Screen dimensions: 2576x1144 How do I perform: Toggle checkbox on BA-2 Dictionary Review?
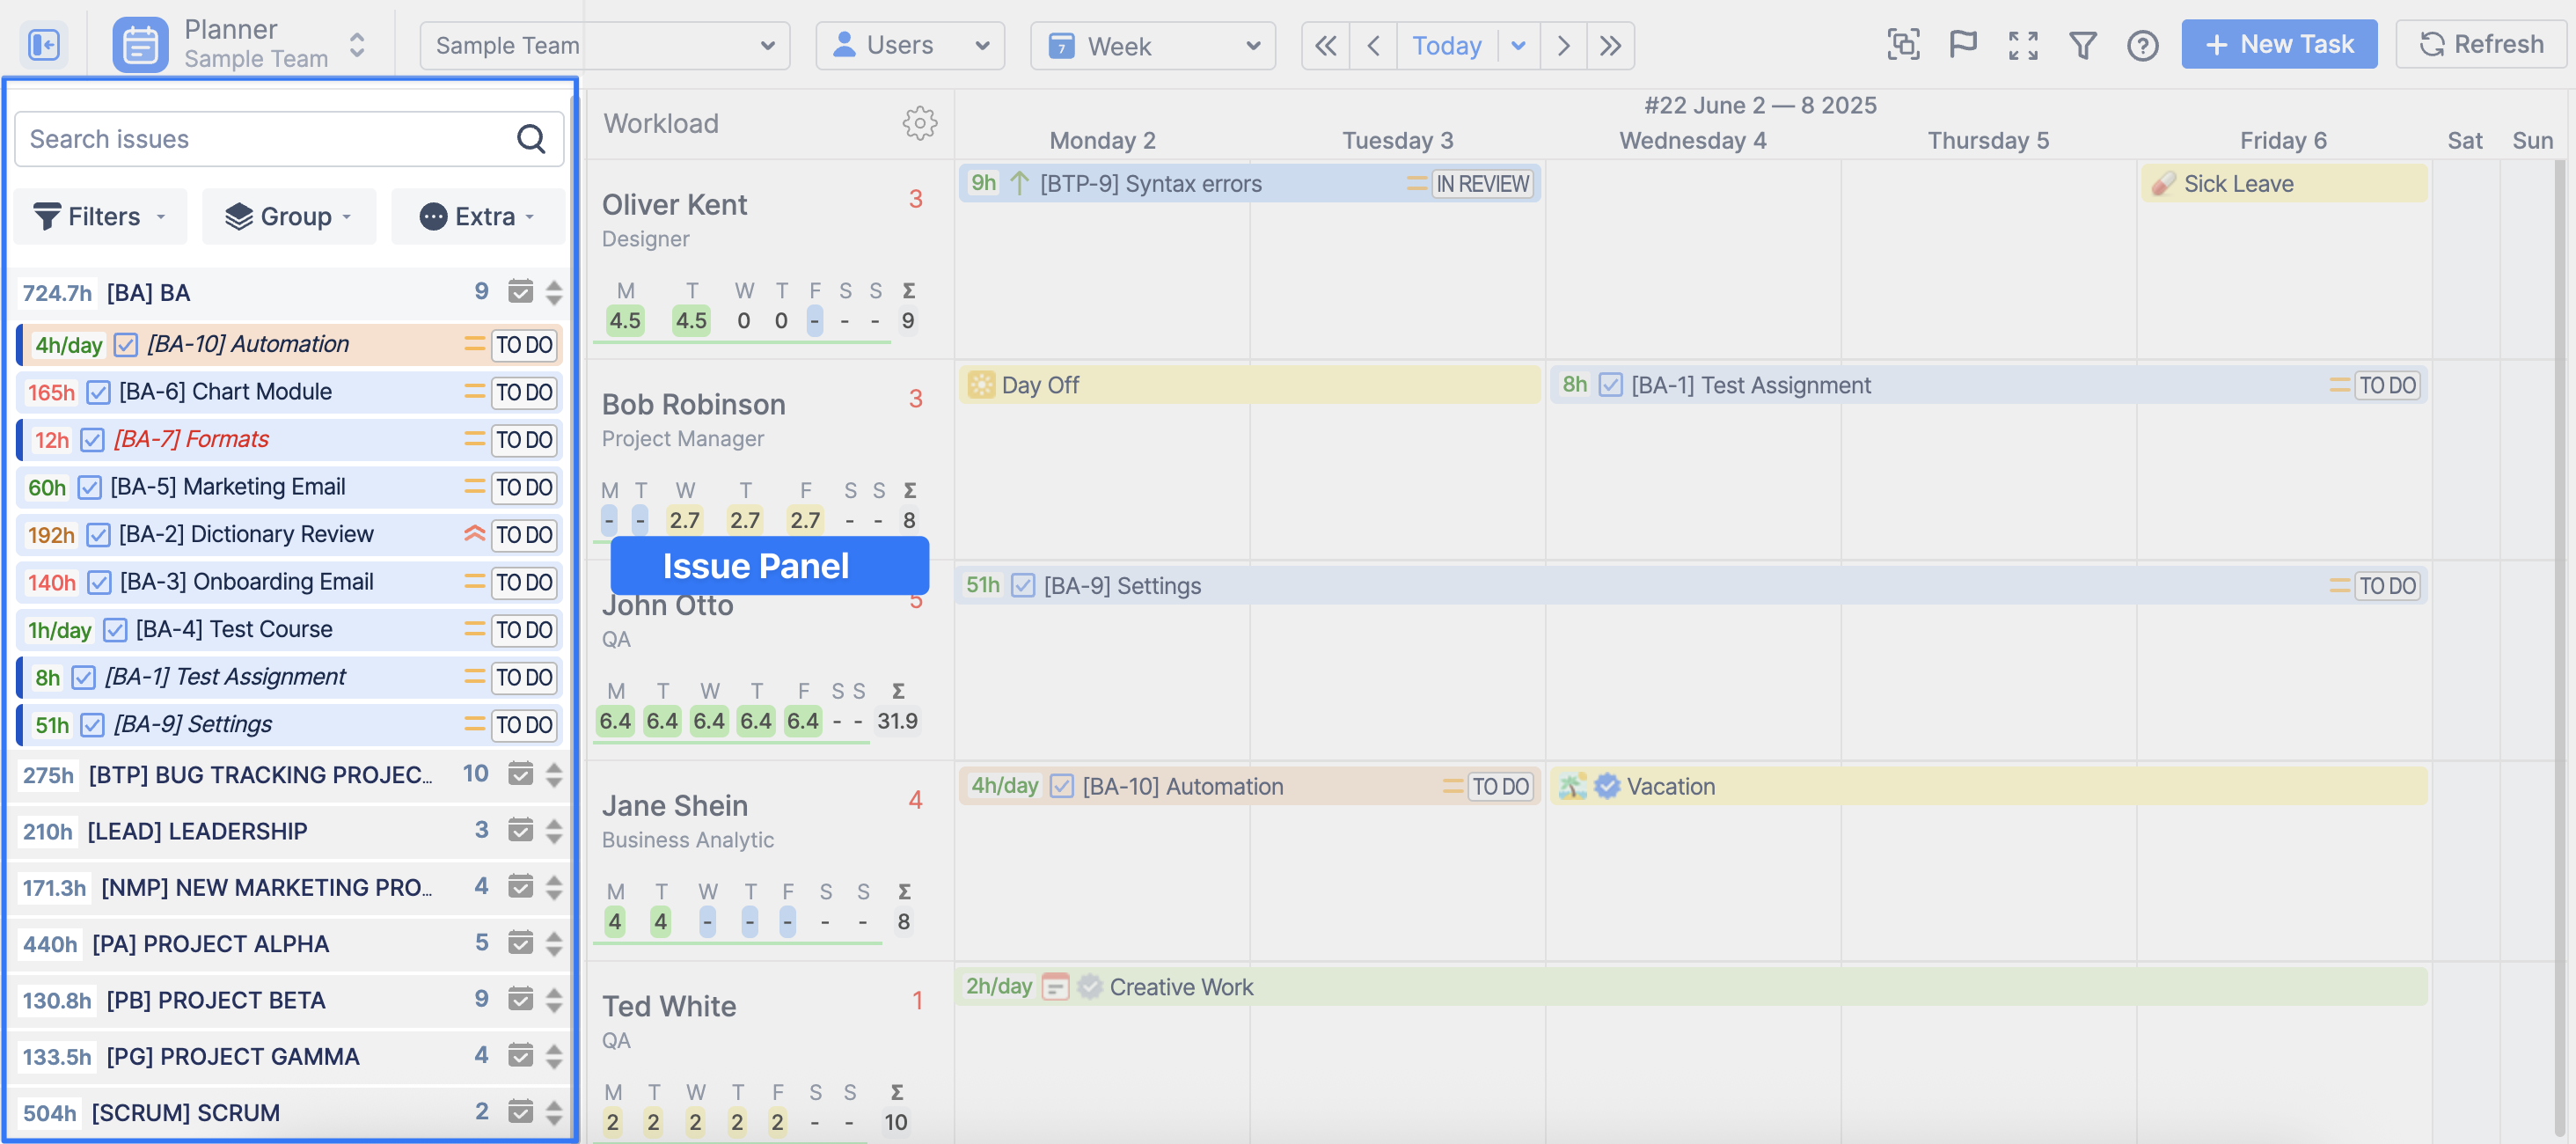(98, 535)
